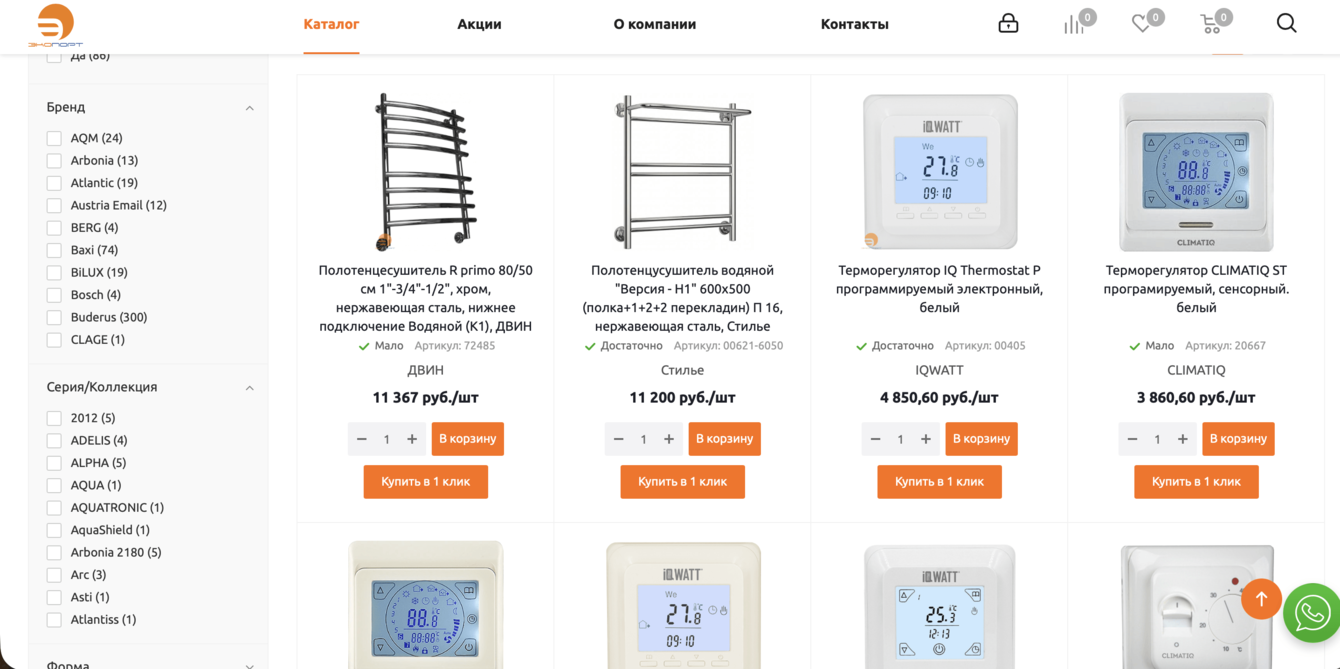1340x669 pixels.
Task: Open the Стилье towel rail product image
Action: [682, 171]
